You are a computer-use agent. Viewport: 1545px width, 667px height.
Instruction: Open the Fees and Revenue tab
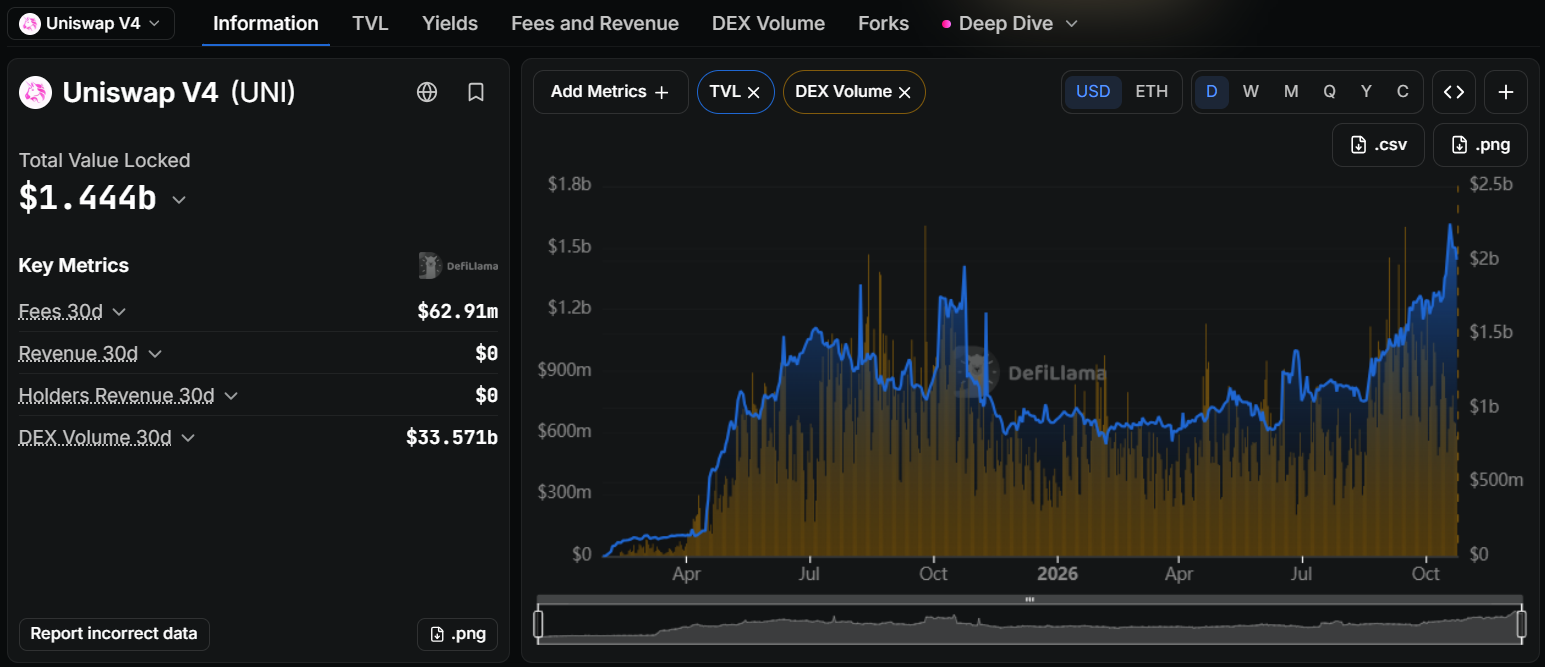(595, 23)
